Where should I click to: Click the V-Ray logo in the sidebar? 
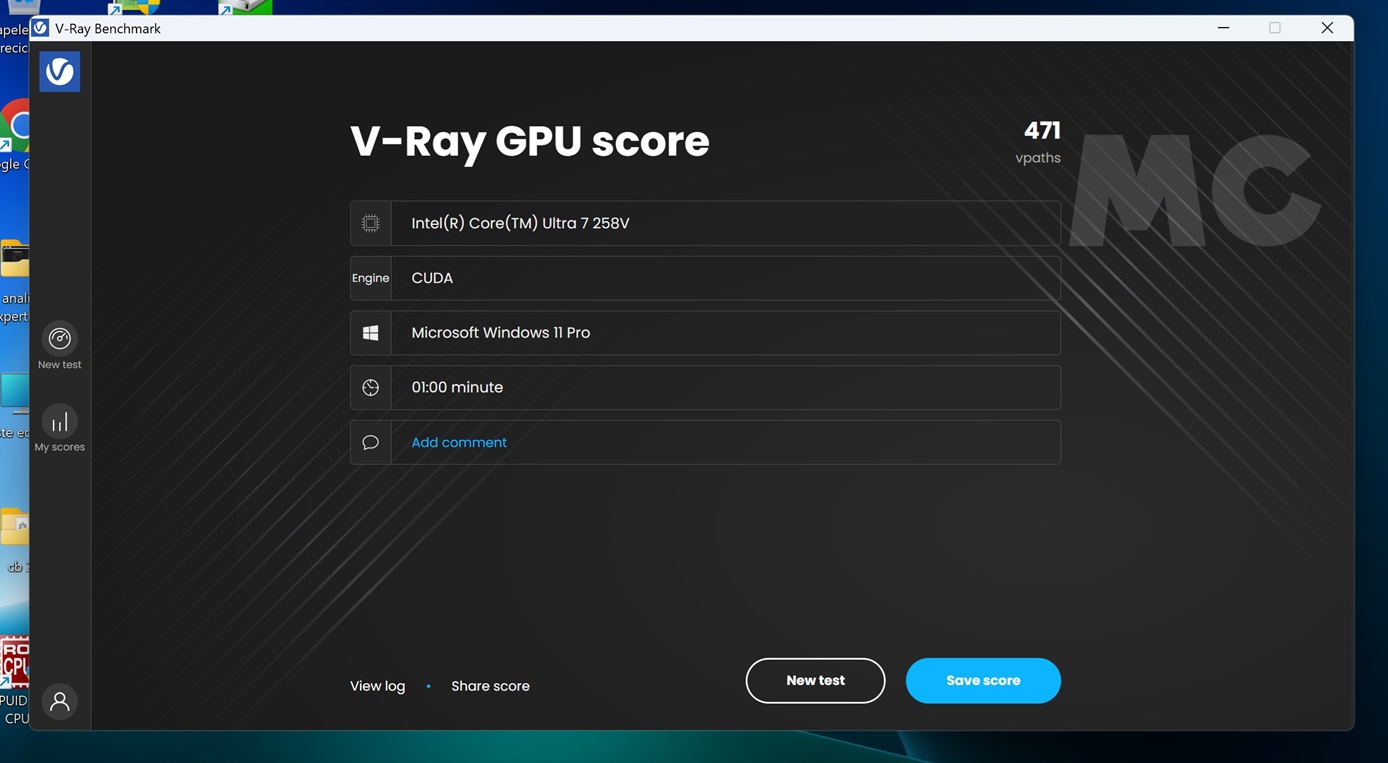tap(60, 72)
